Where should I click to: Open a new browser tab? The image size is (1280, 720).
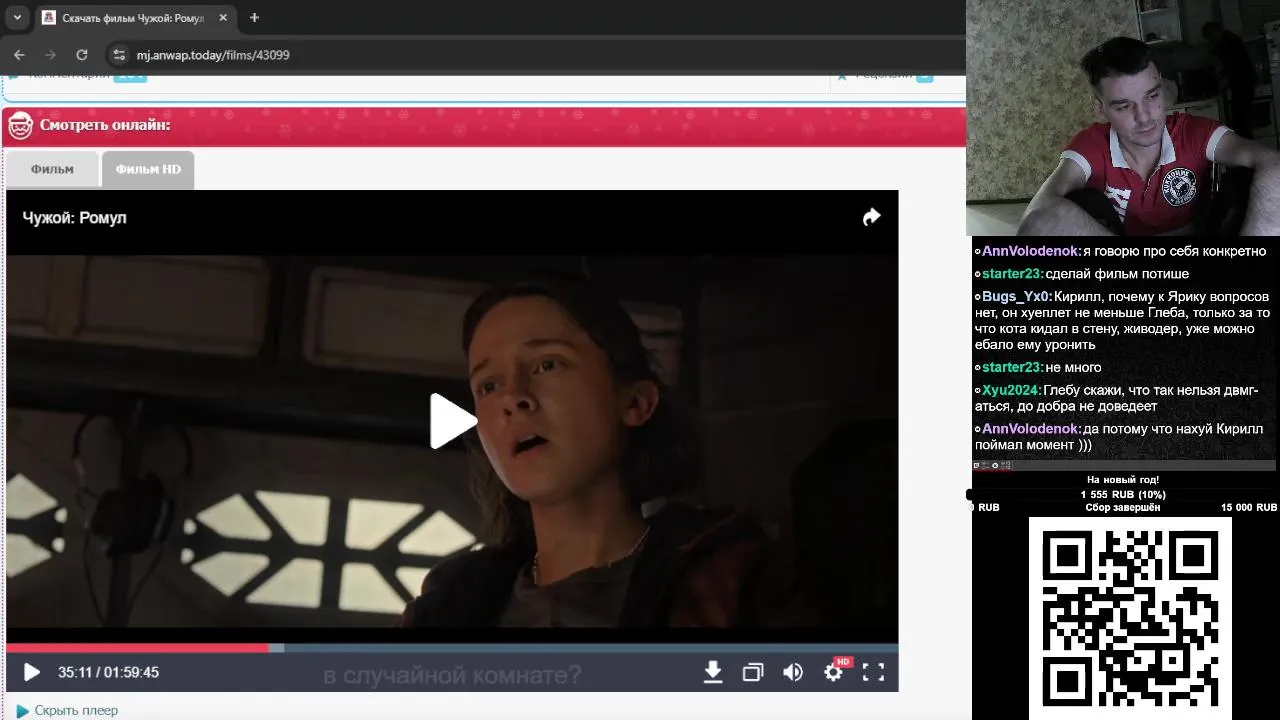tap(254, 18)
